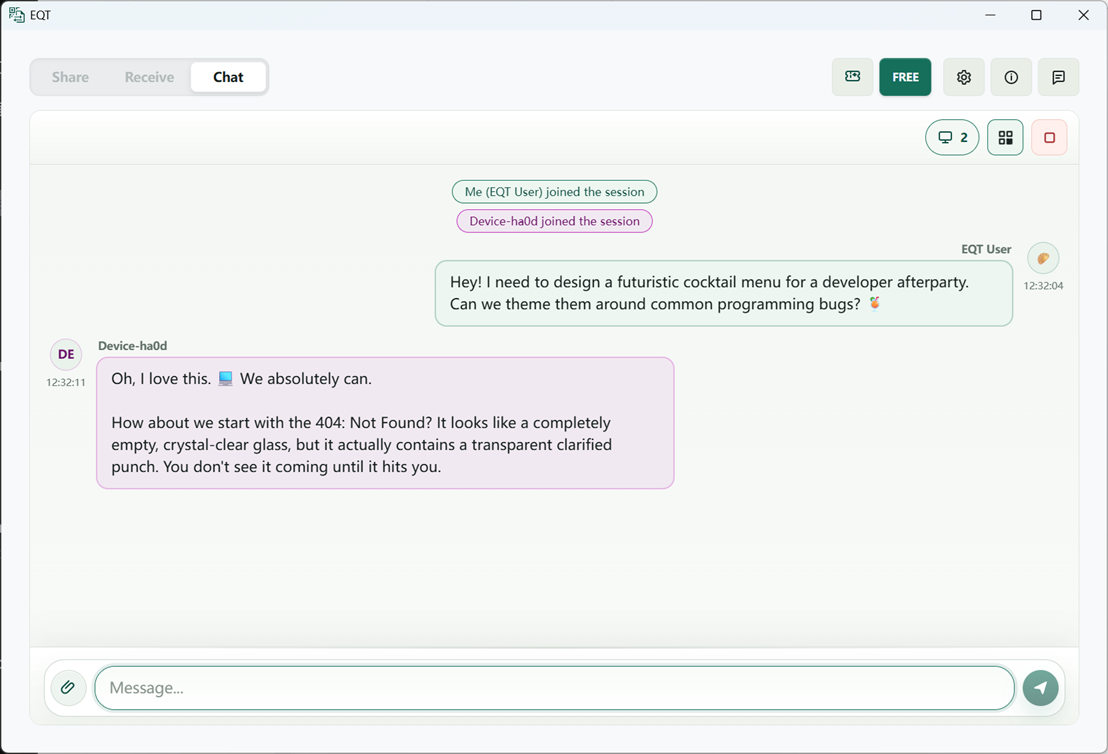Maximize the EQT window
This screenshot has height=754, width=1108.
click(x=1036, y=15)
